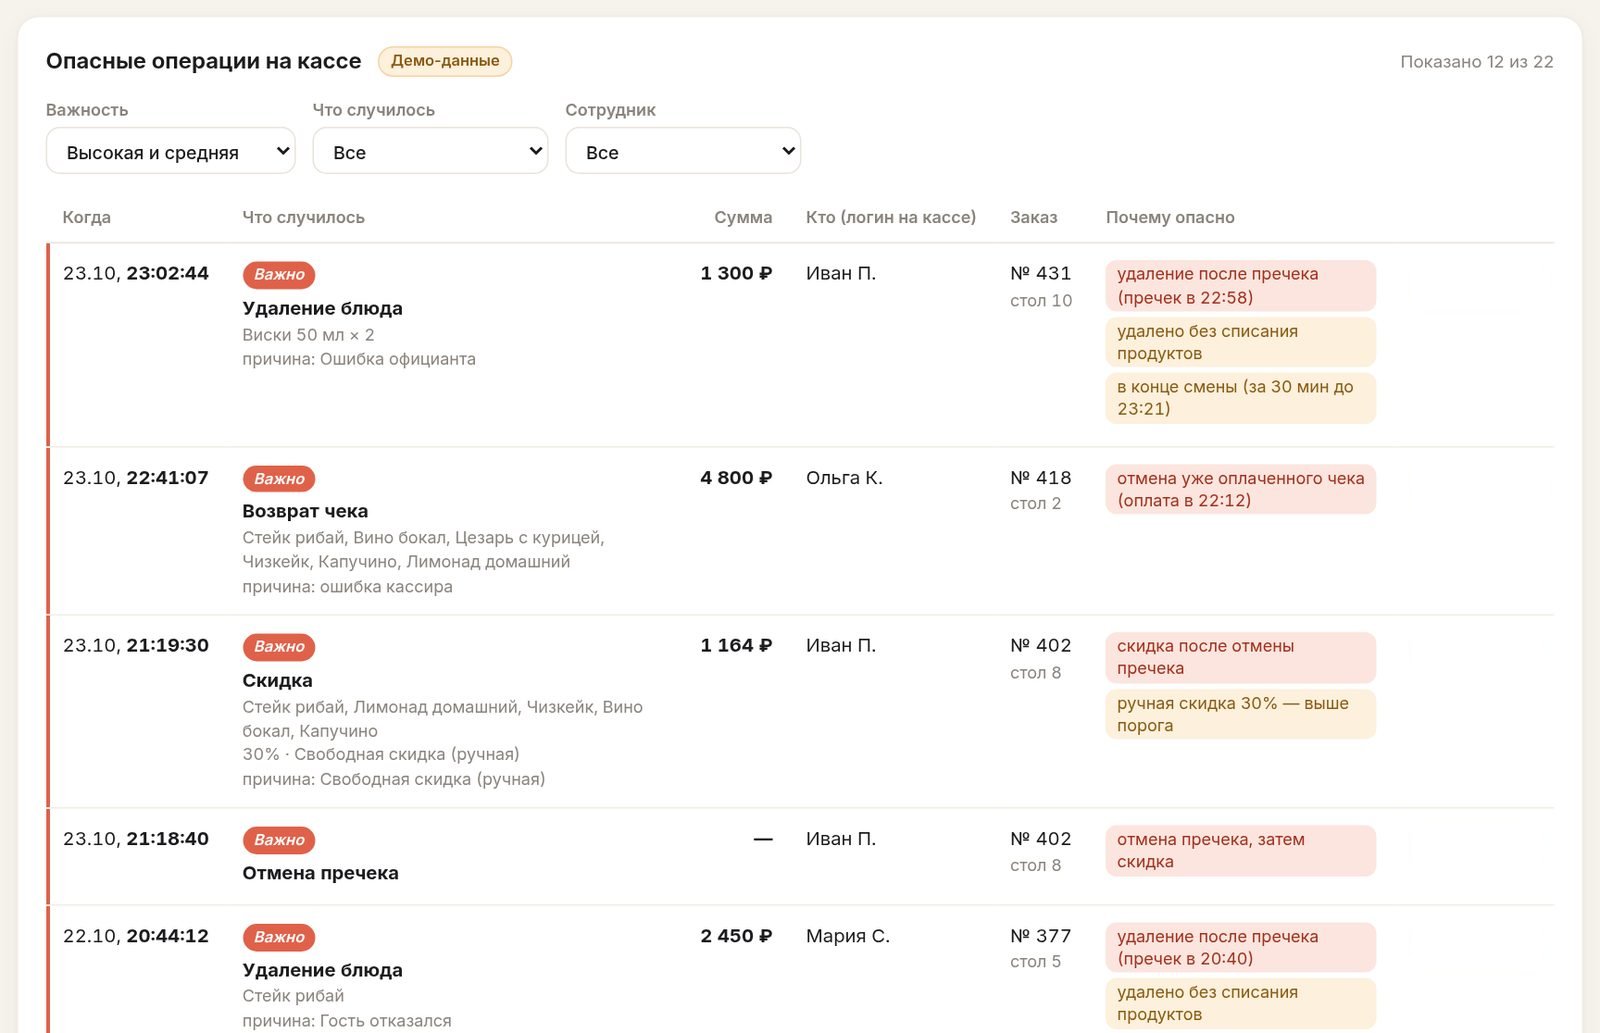This screenshot has width=1600, height=1033.
Task: Select order № 431
Action: click(x=1041, y=273)
